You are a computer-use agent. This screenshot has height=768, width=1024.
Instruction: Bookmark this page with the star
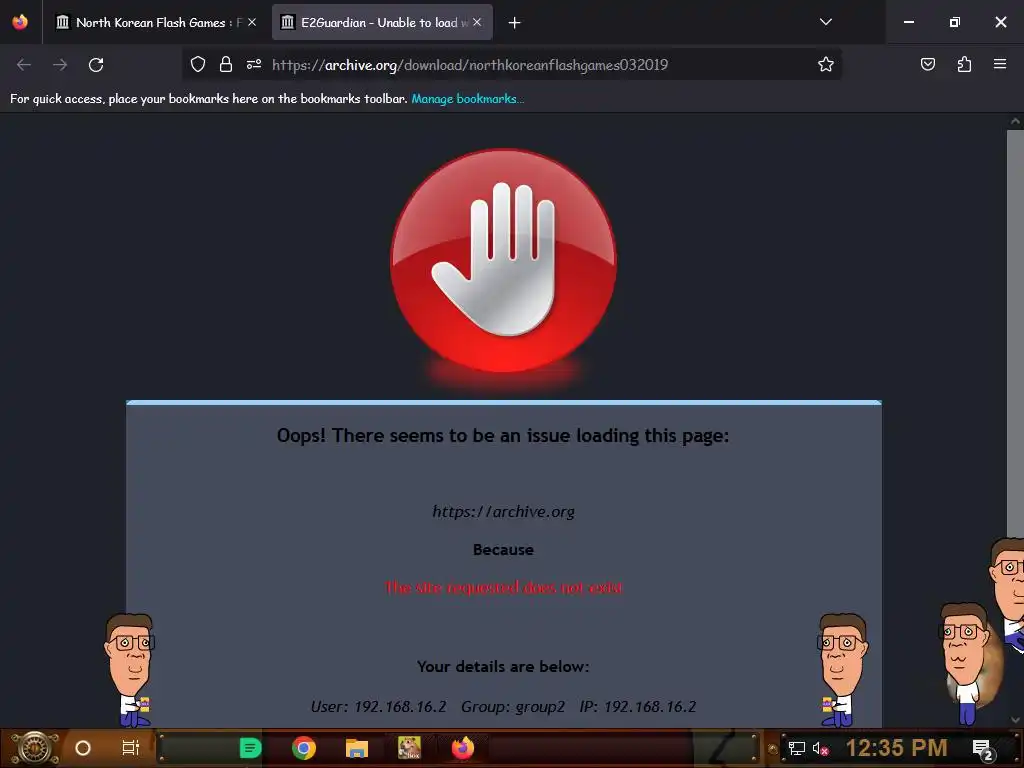point(825,64)
